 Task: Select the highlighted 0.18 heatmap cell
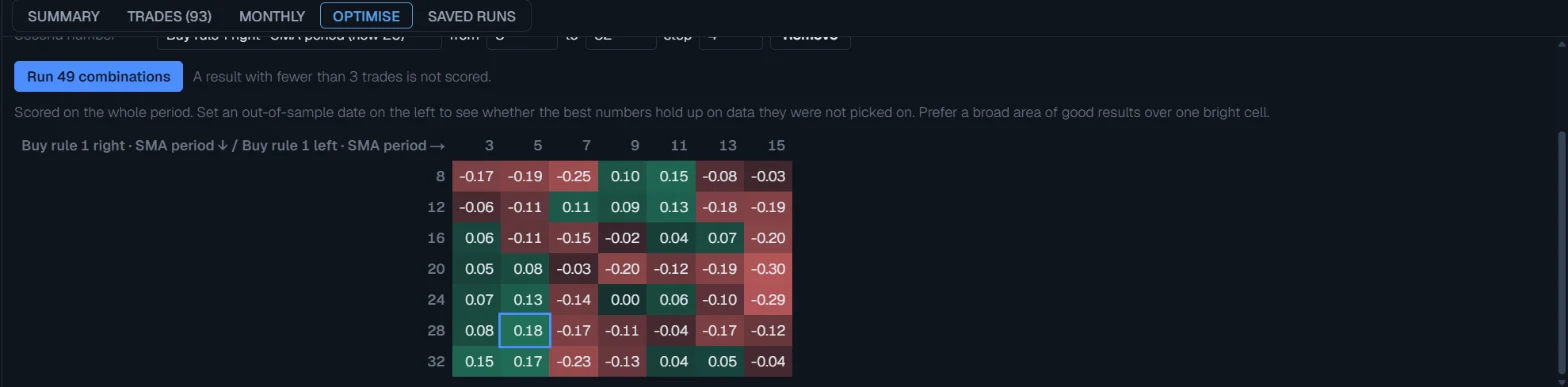[525, 330]
